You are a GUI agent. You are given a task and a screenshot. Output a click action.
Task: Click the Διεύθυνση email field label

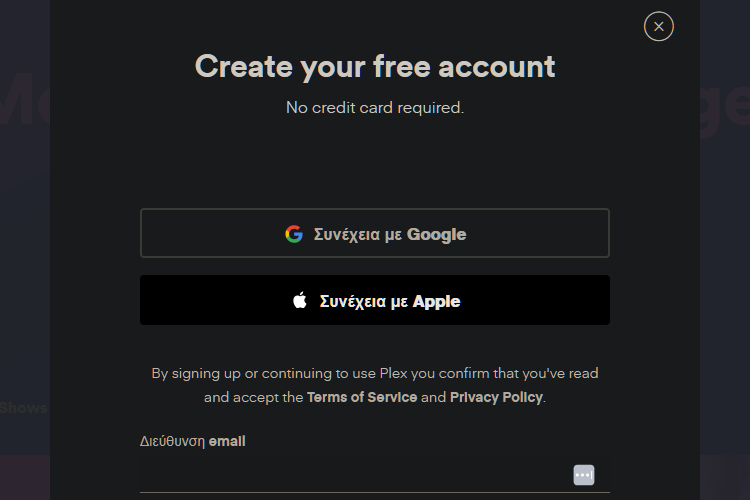192,441
